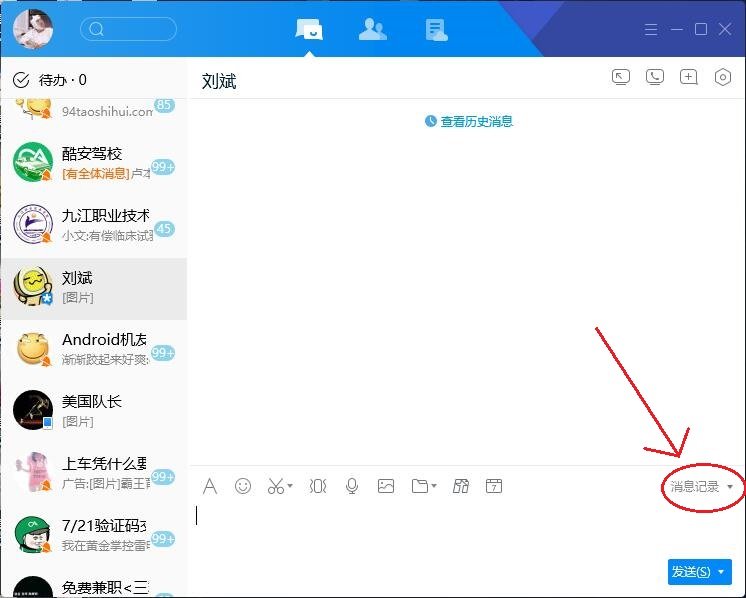
Task: Insert a picture into the chat
Action: (386, 486)
